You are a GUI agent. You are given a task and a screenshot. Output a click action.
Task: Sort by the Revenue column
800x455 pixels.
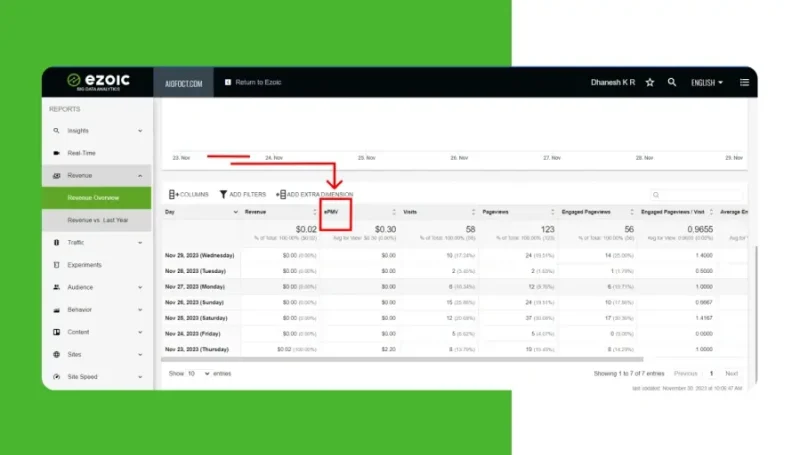pyautogui.click(x=280, y=212)
